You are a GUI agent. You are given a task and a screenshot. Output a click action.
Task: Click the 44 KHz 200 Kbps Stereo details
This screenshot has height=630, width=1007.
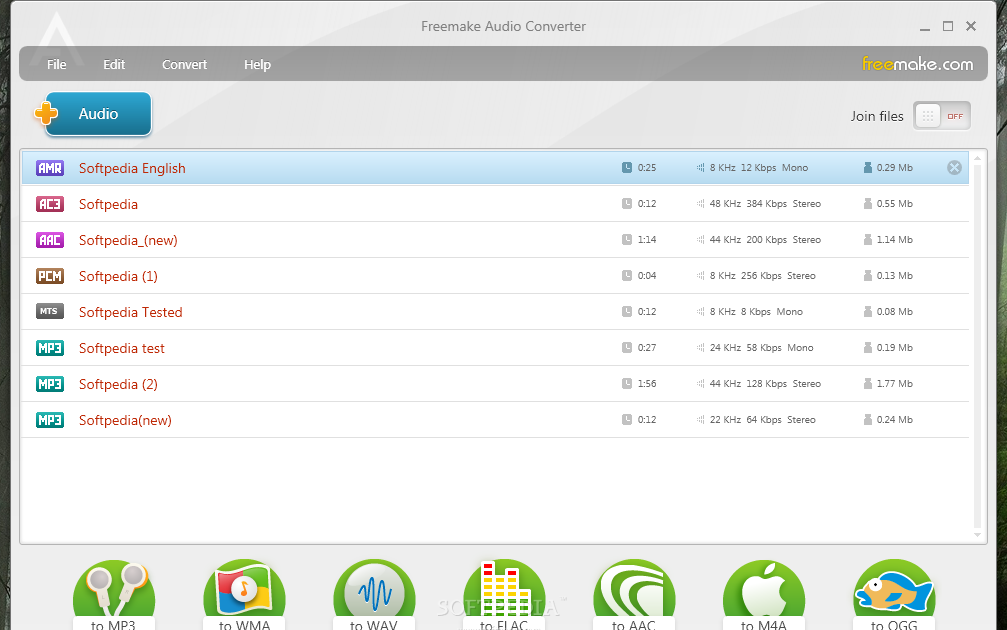coord(765,240)
